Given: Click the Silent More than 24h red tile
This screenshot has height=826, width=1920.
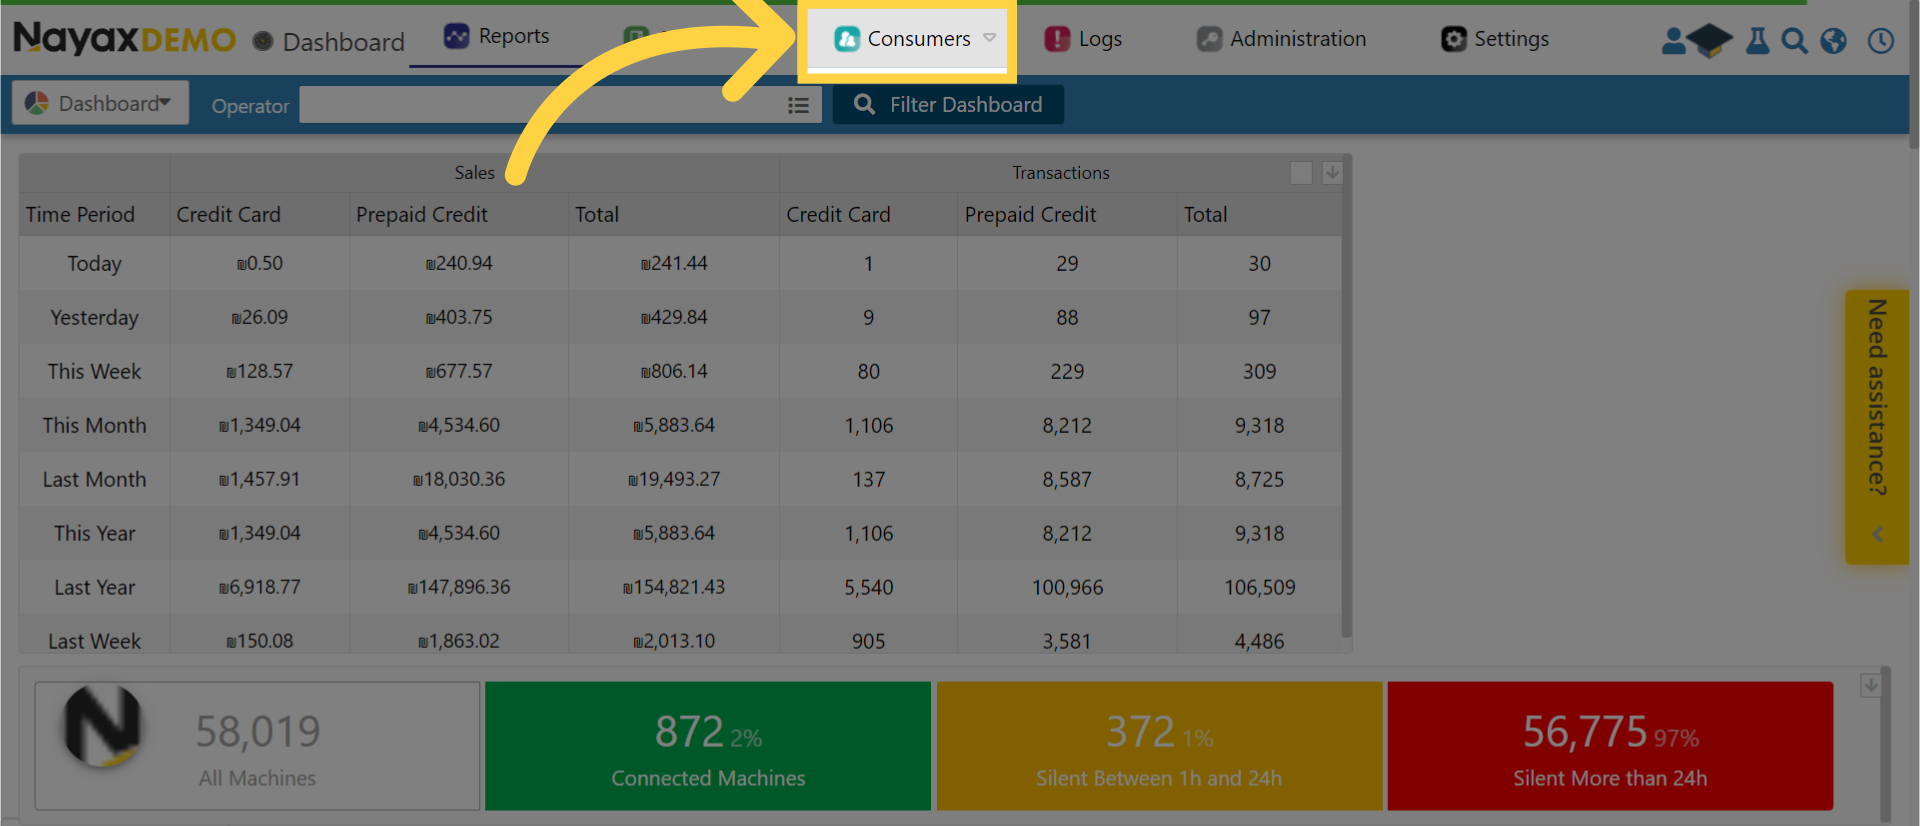Looking at the screenshot, I should tap(1610, 746).
